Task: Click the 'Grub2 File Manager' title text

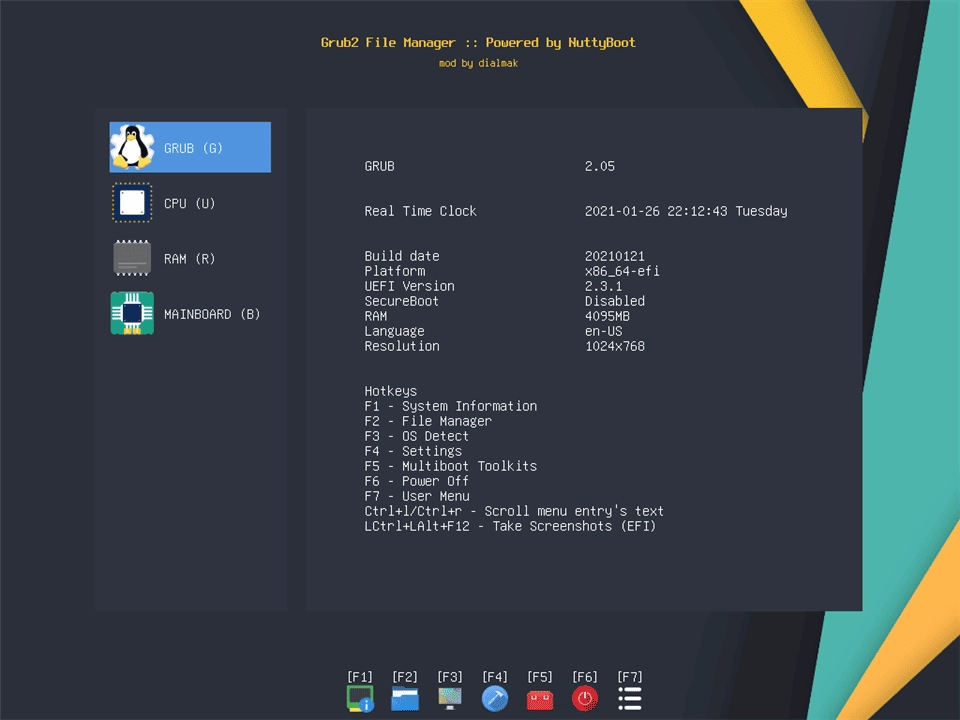Action: coord(388,42)
